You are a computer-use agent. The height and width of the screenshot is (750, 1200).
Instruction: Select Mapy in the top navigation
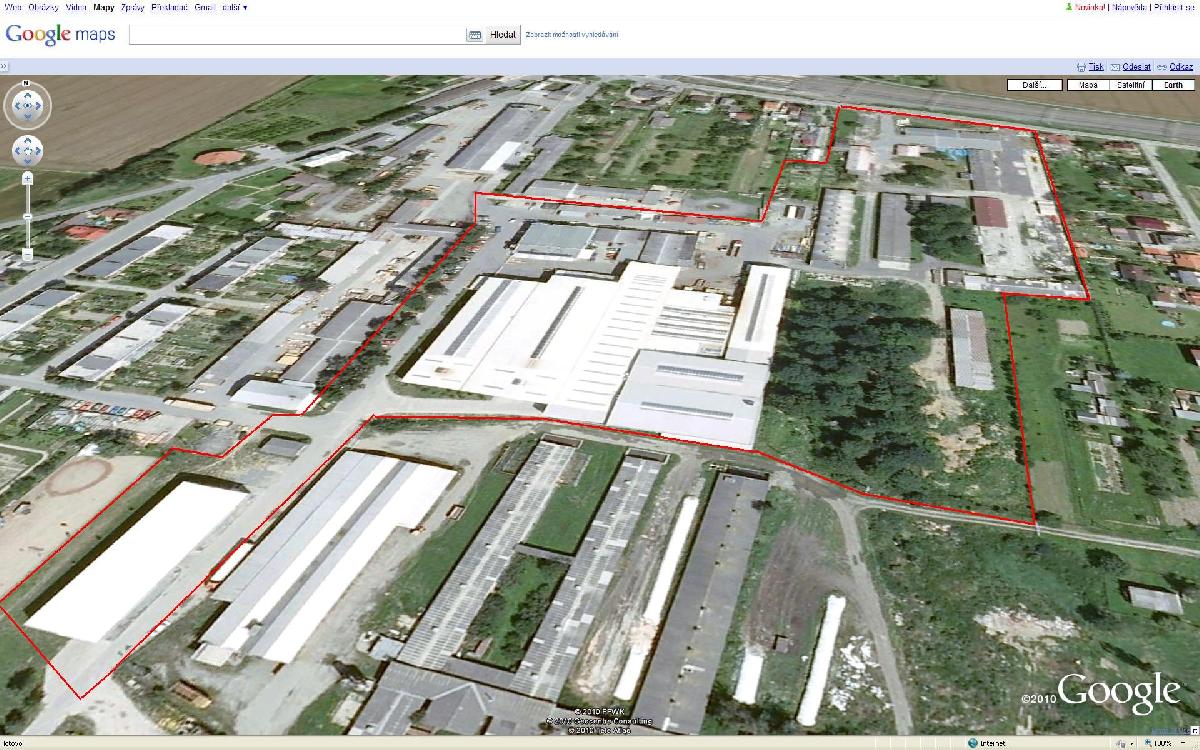coord(104,7)
